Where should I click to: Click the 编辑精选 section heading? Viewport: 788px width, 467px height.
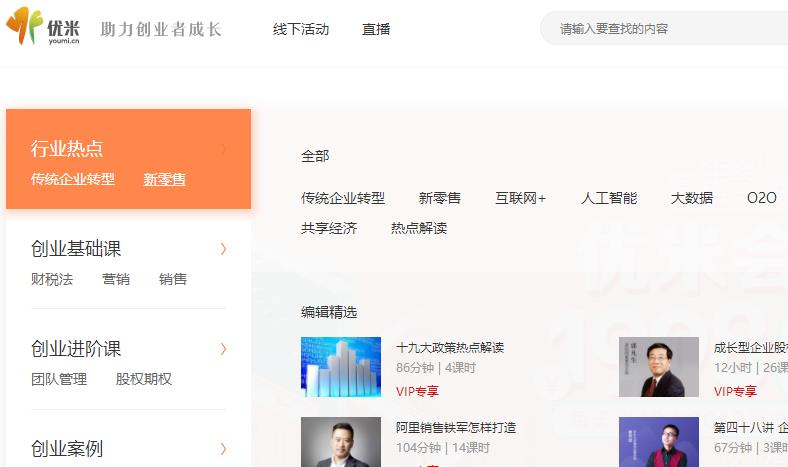point(329,312)
